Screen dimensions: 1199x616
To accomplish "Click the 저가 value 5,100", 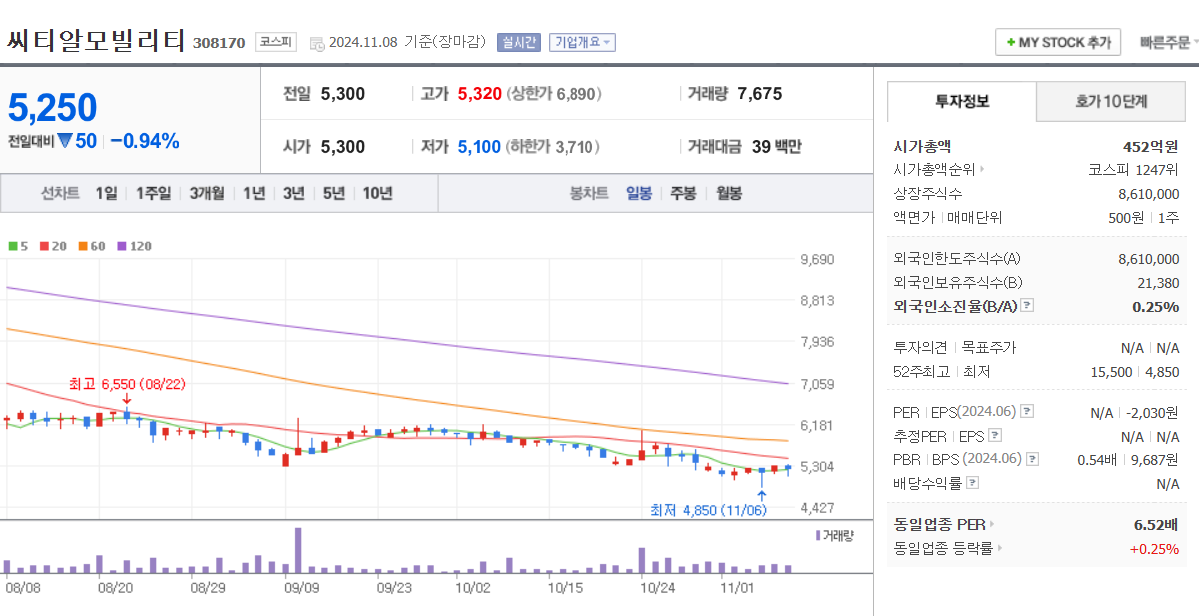I will coord(479,147).
